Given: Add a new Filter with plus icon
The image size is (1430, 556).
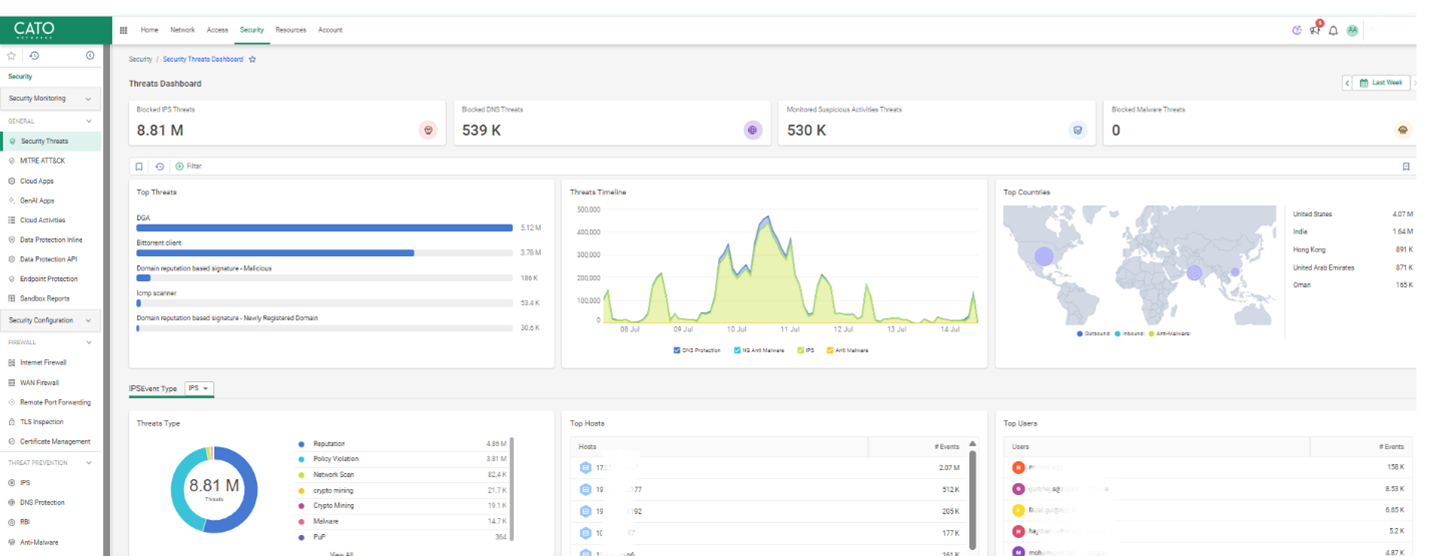Looking at the screenshot, I should click(x=180, y=166).
